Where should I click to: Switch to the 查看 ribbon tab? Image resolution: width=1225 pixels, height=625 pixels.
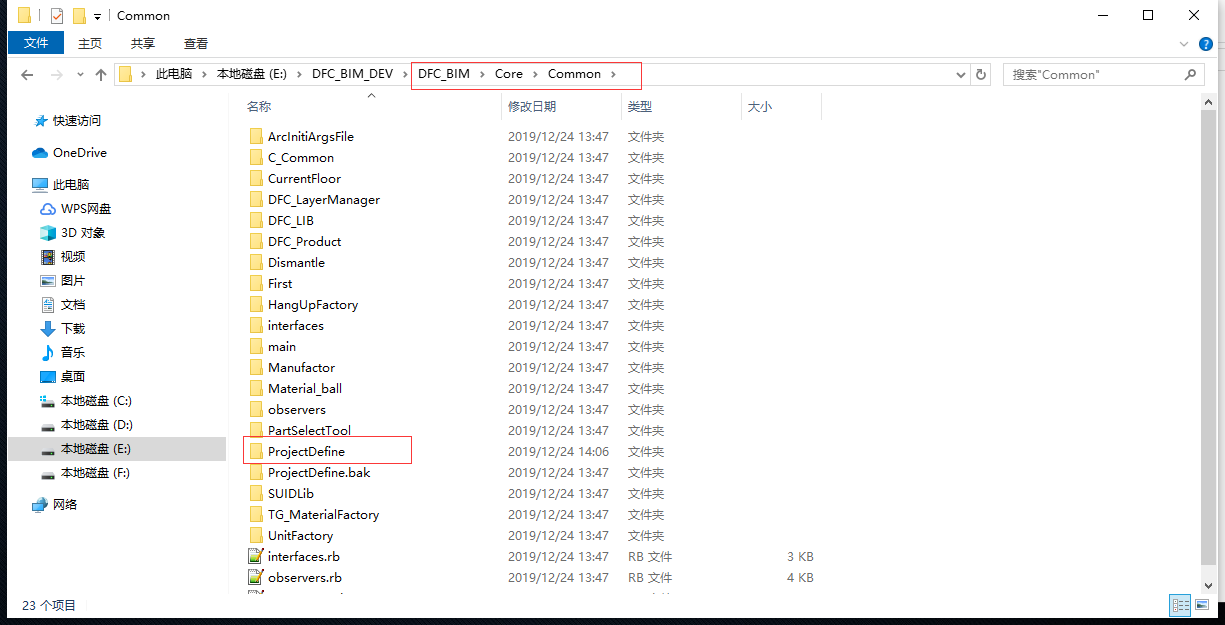coord(196,43)
